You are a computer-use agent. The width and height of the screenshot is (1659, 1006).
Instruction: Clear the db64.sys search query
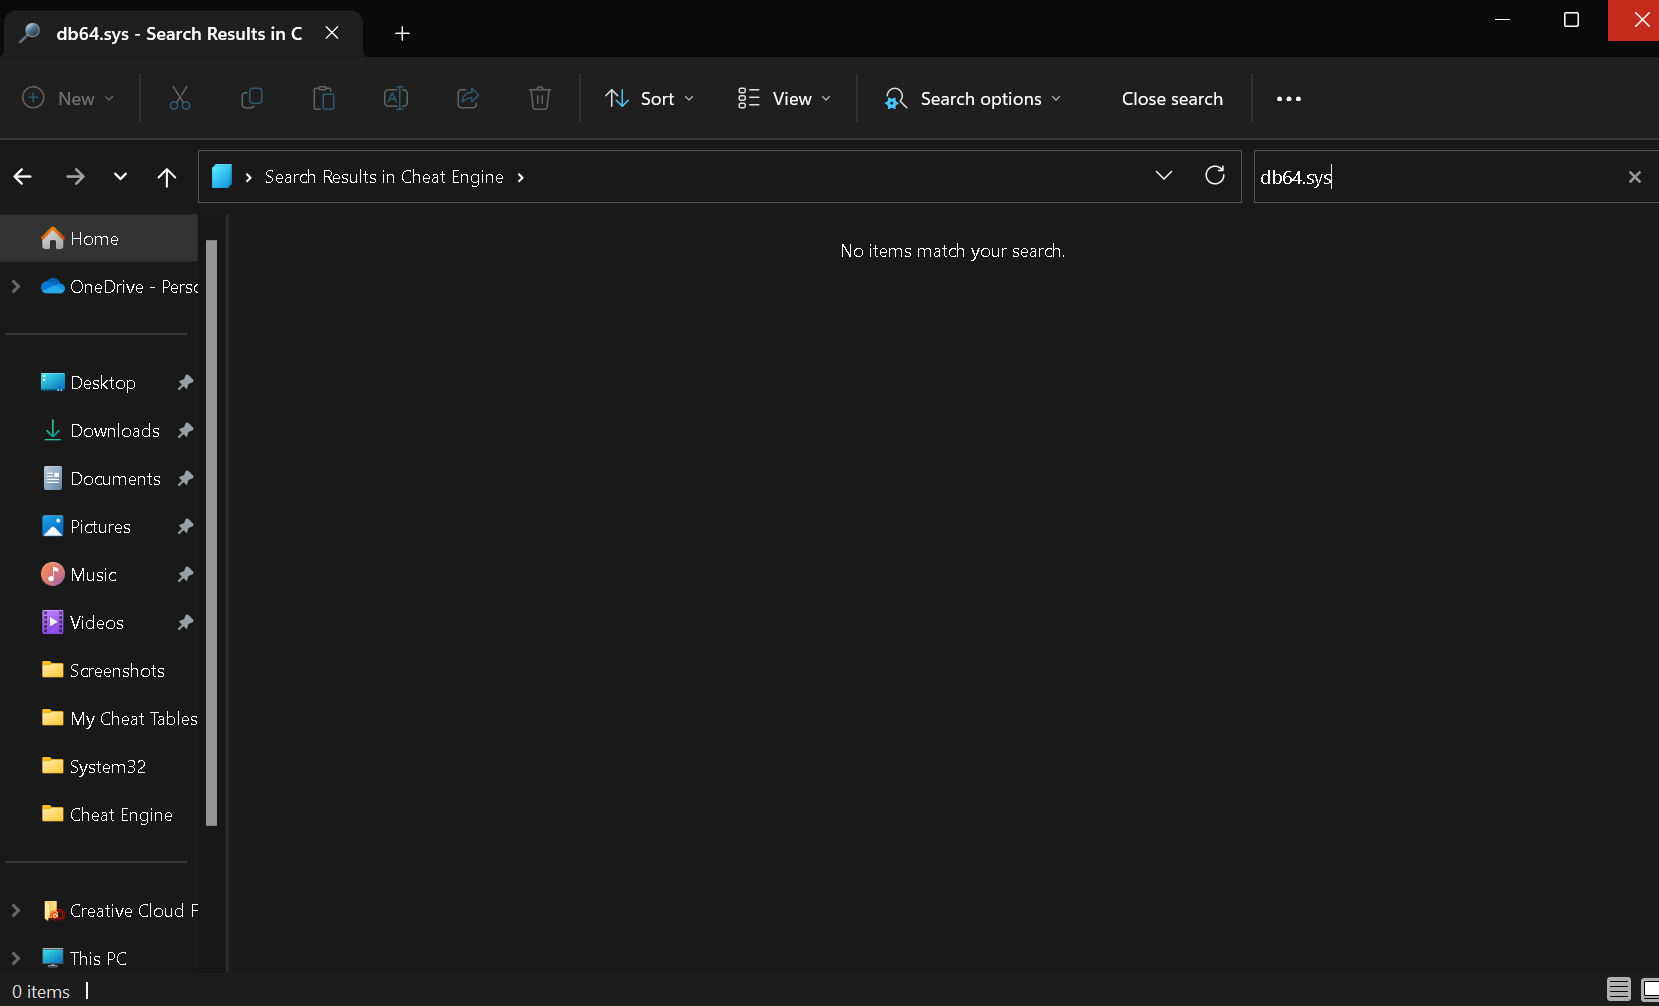click(1635, 176)
